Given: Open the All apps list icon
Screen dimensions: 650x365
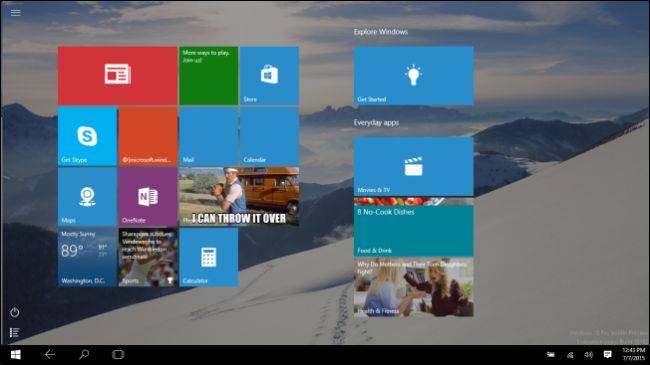Looking at the screenshot, I should point(15,332).
